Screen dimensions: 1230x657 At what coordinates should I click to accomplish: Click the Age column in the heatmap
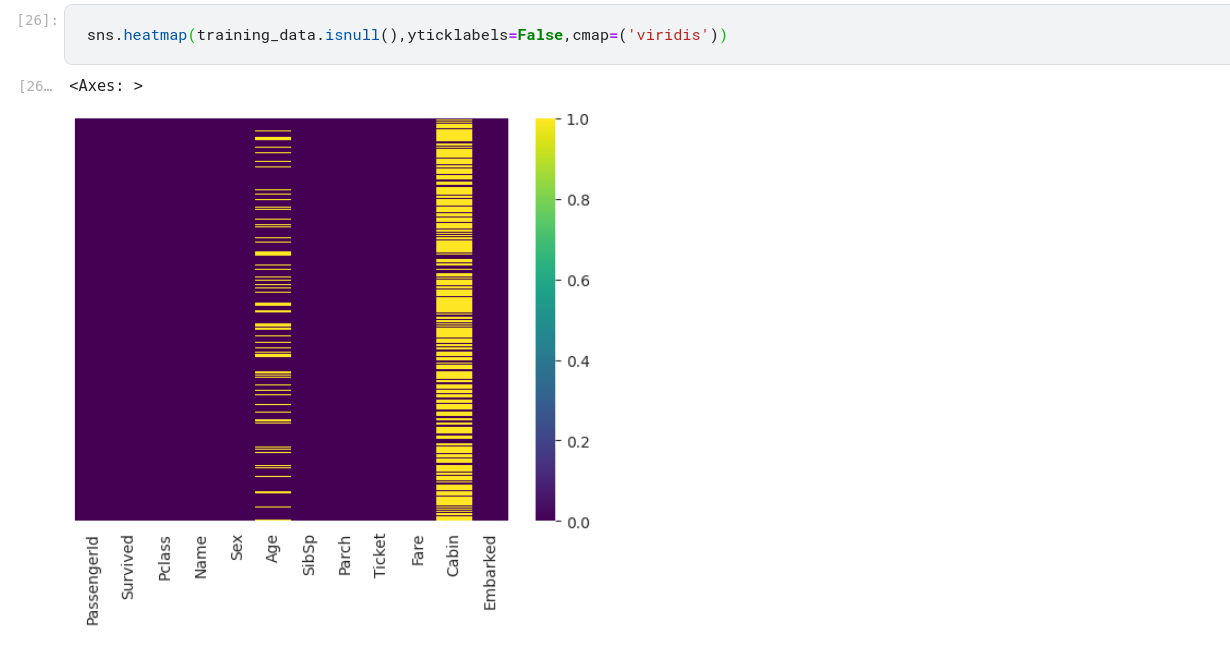273,320
